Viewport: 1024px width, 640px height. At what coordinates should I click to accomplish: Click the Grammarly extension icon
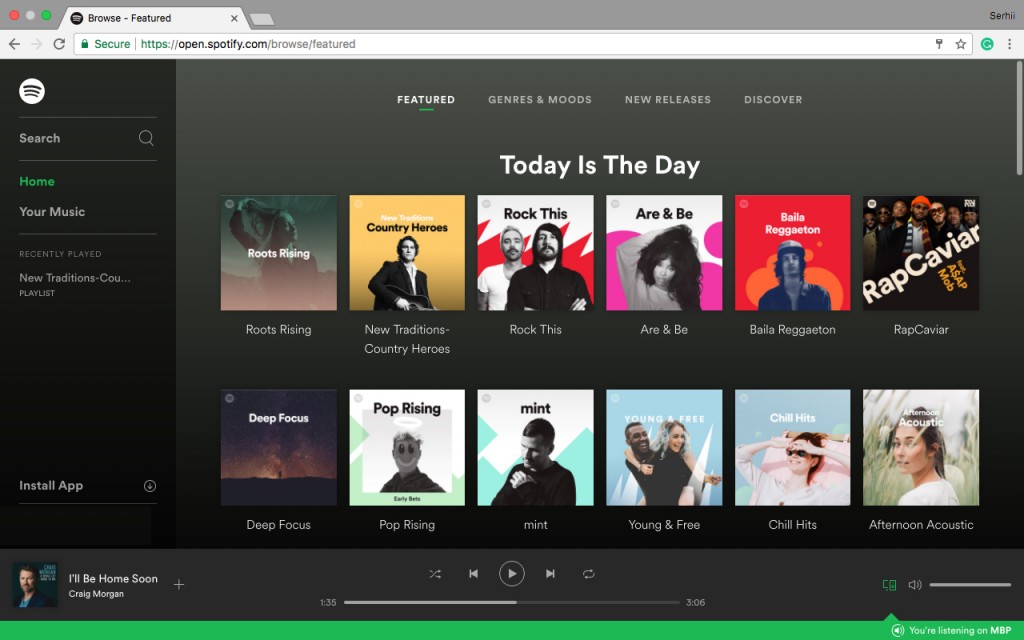989,45
